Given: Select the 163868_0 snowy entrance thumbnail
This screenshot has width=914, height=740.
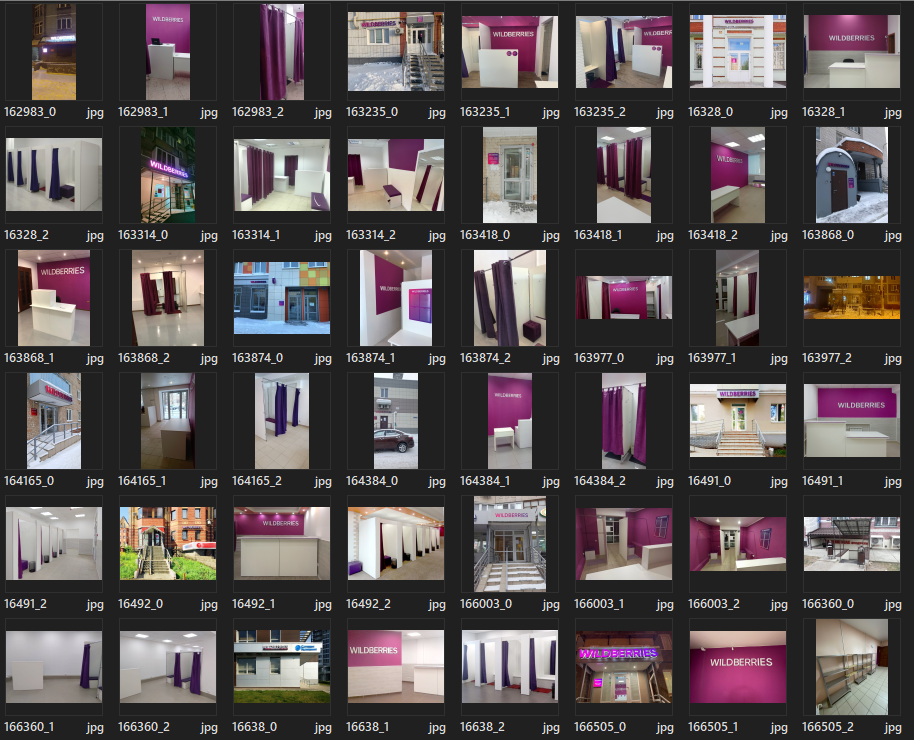Looking at the screenshot, I should (x=852, y=175).
